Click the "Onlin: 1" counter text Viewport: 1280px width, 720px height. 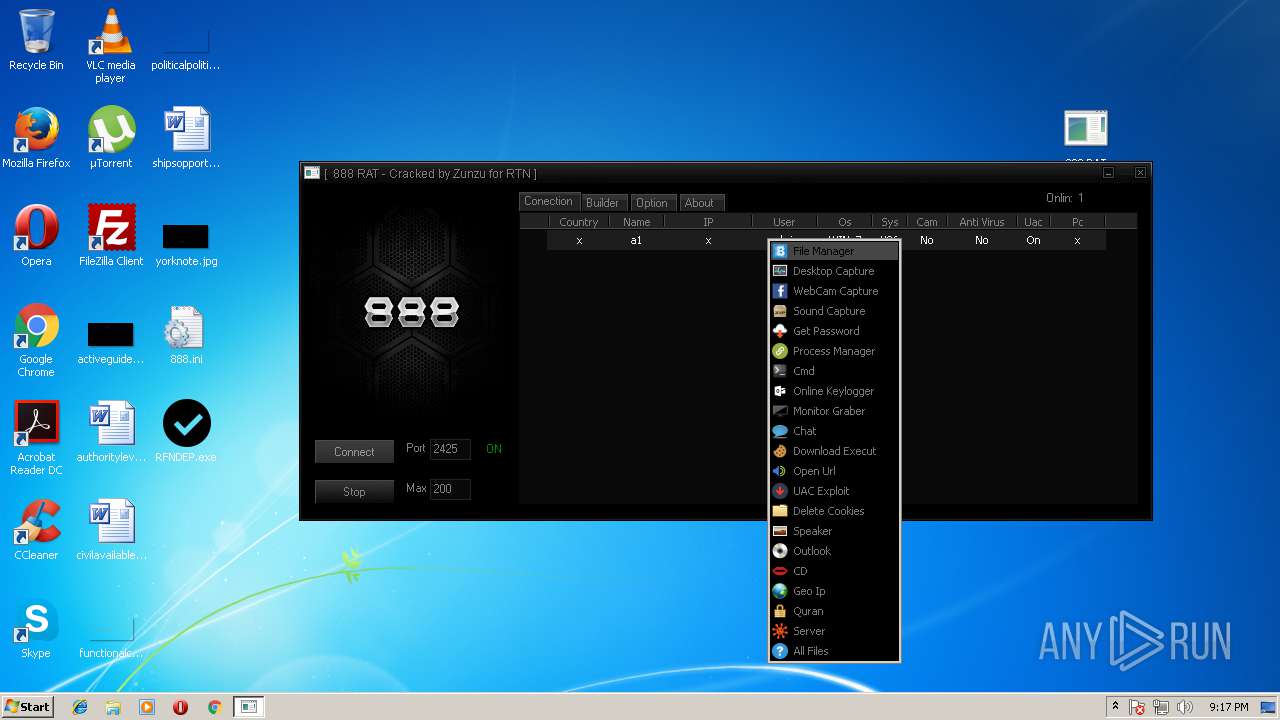click(x=1064, y=198)
